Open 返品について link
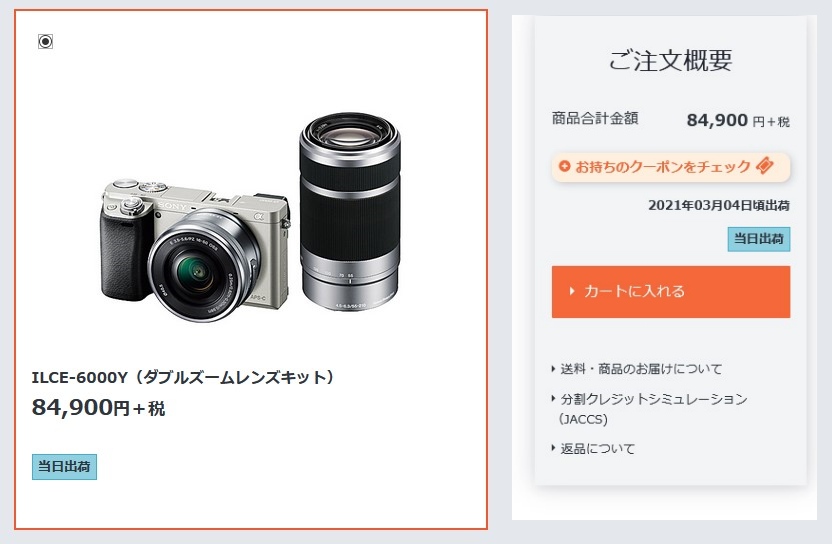This screenshot has width=832, height=544. pos(597,448)
